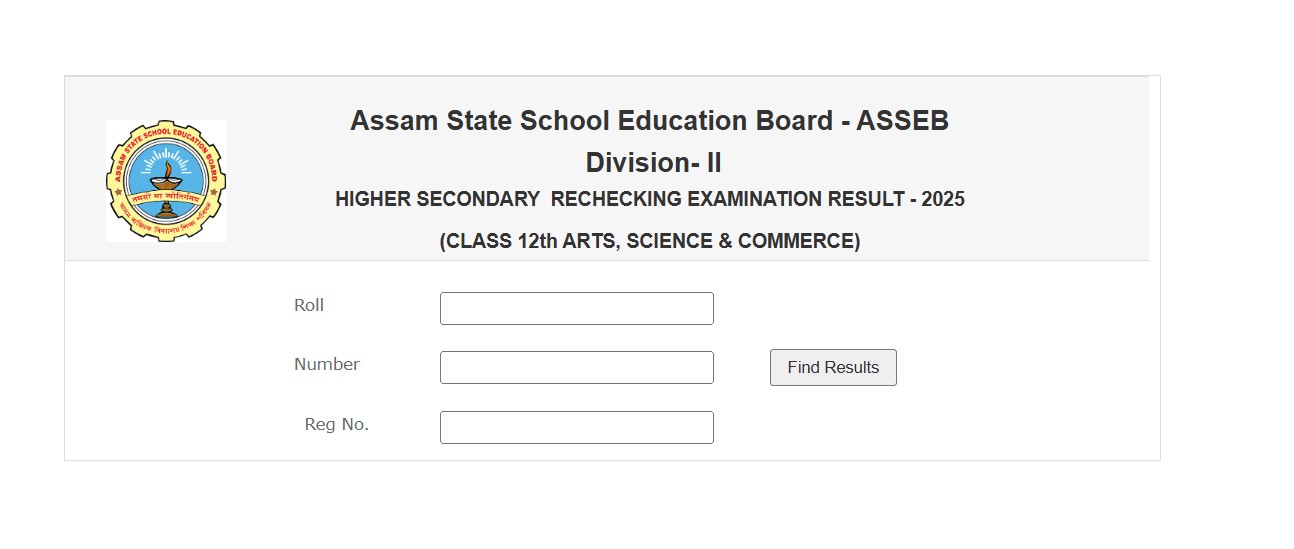1294x549 pixels.
Task: Click the Class 12th Arts, Science & Commerce text
Action: click(650, 241)
